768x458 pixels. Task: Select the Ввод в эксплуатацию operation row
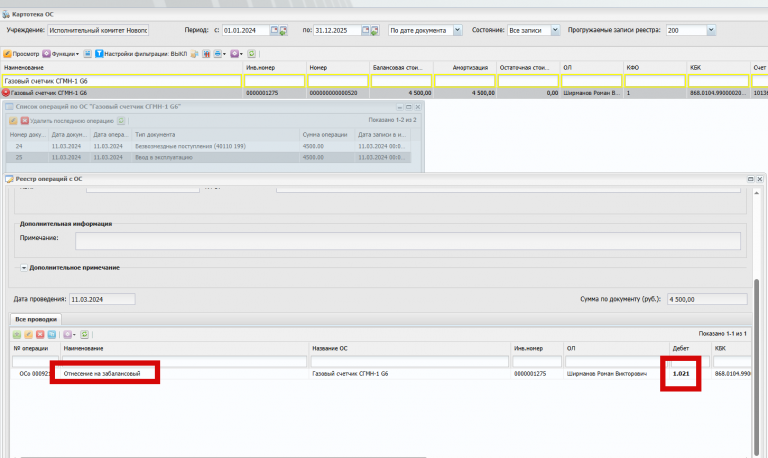(208, 157)
